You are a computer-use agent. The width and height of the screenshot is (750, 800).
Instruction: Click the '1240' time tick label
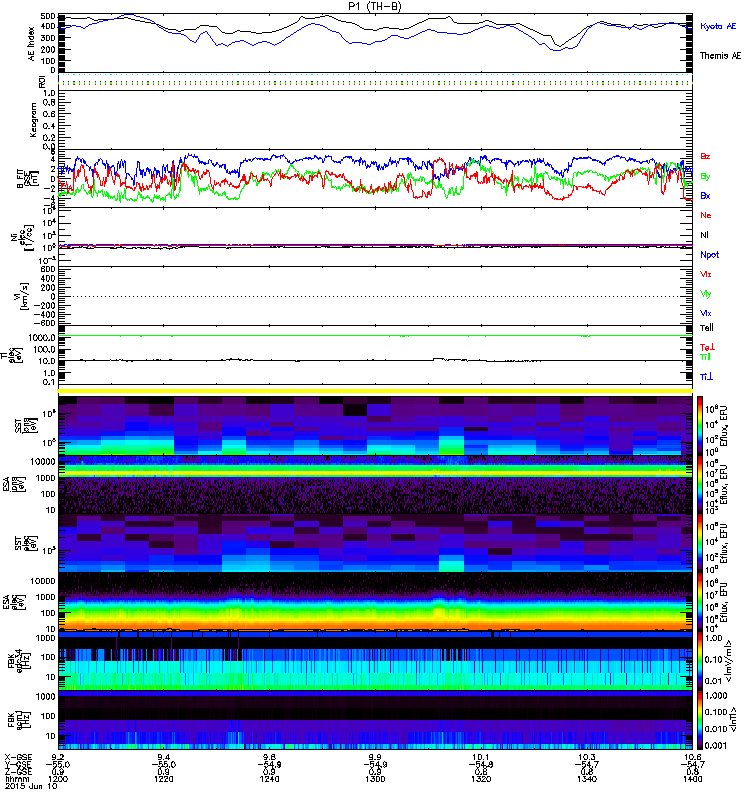(269, 779)
